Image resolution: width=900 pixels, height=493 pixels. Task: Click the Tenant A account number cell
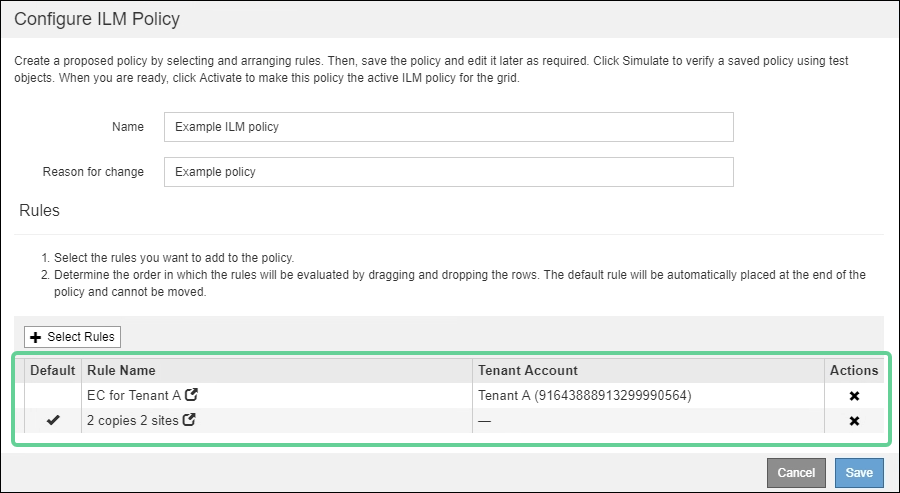(x=585, y=396)
